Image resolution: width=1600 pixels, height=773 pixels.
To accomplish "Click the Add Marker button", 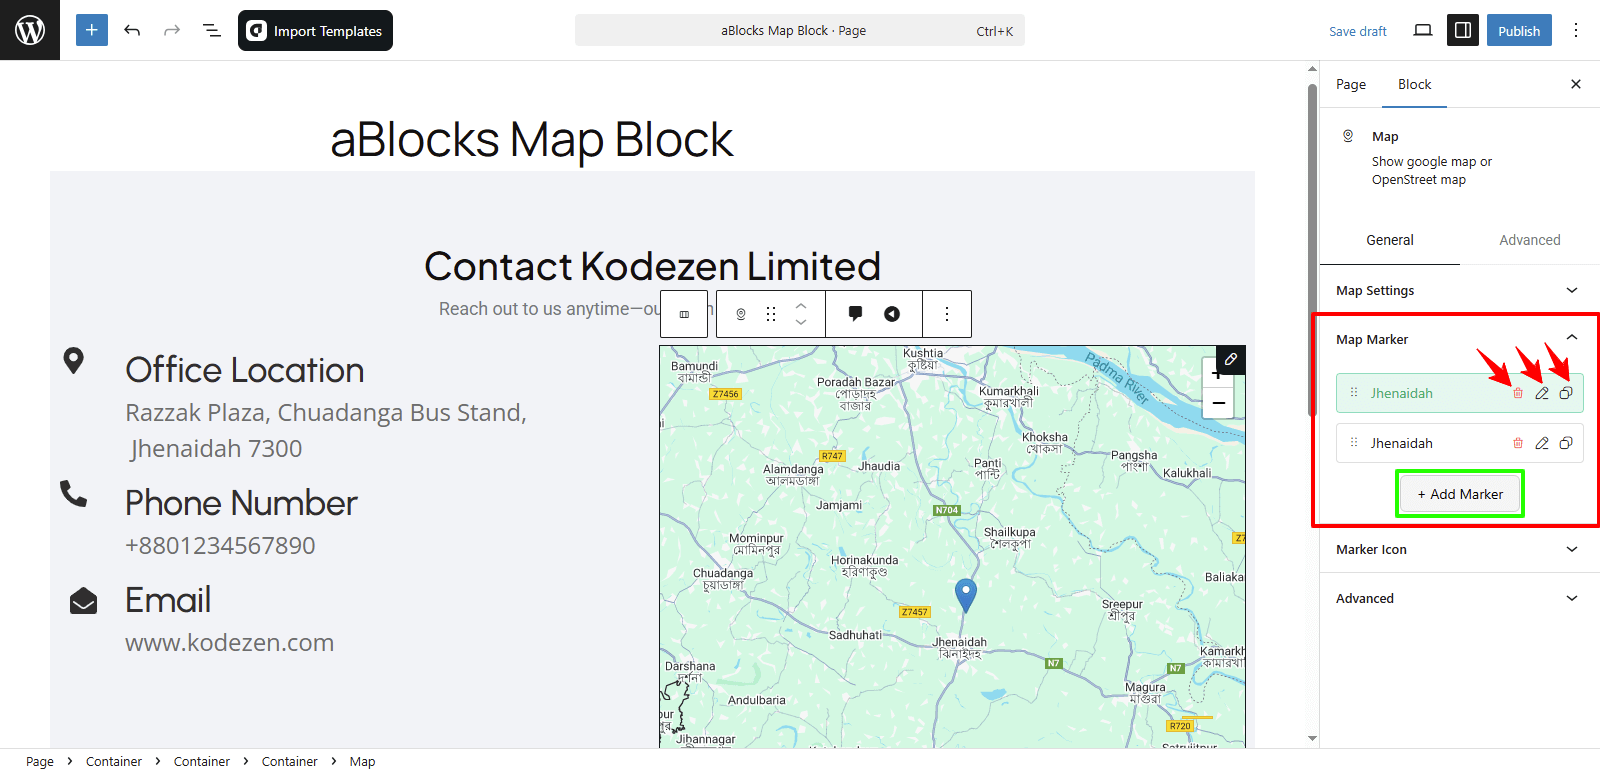I will 1460,494.
